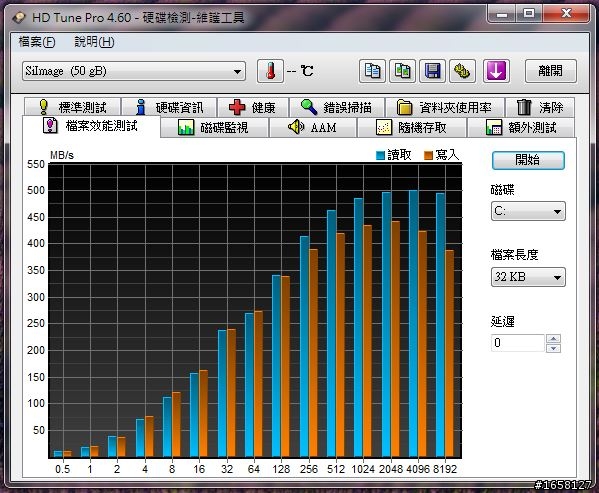599x493 pixels.
Task: Click the blue 讀取 legend swatch
Action: [380, 155]
